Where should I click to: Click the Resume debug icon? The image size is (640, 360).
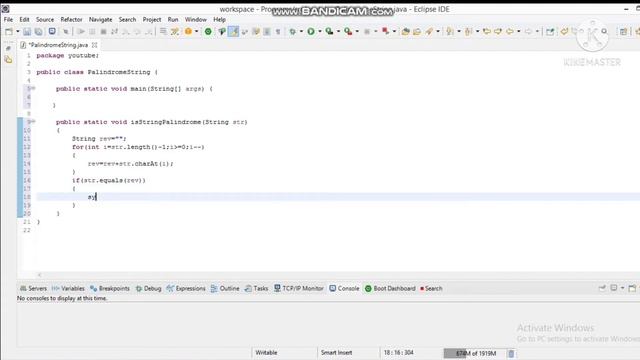click(81, 31)
